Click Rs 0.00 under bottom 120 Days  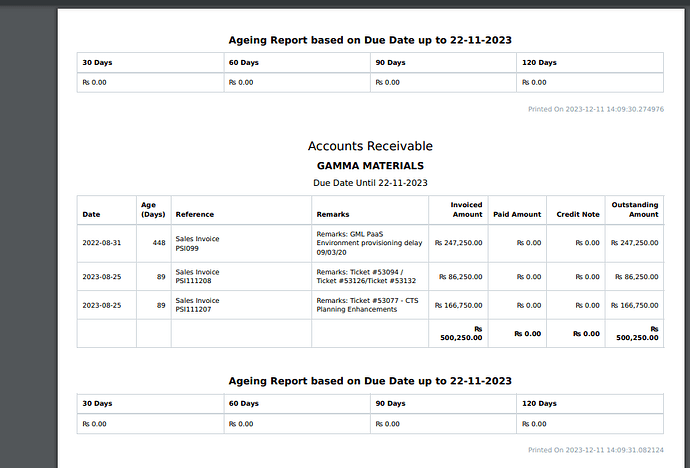tap(534, 424)
